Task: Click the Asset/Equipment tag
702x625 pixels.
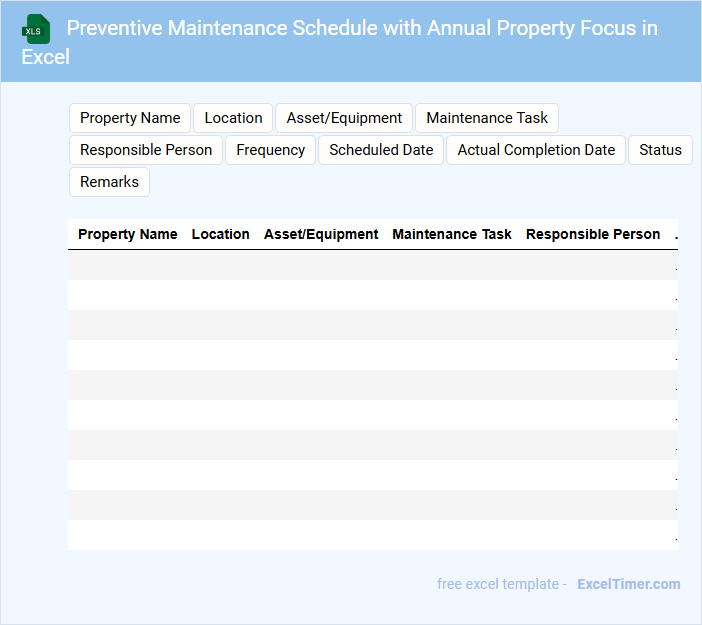Action: click(344, 118)
